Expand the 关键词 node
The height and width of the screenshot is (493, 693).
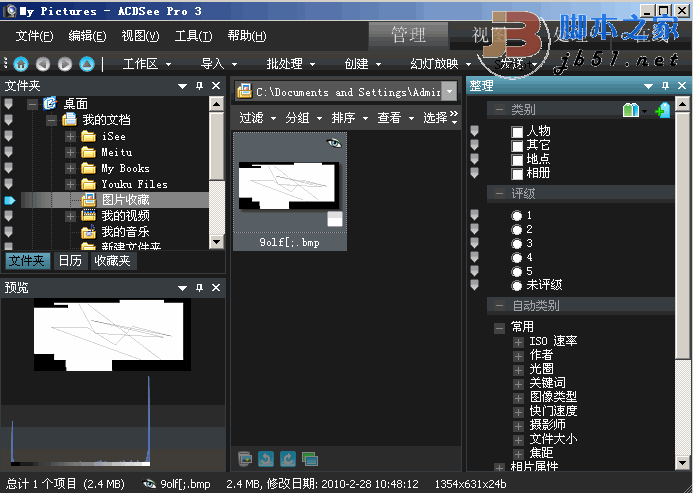pyautogui.click(x=518, y=384)
